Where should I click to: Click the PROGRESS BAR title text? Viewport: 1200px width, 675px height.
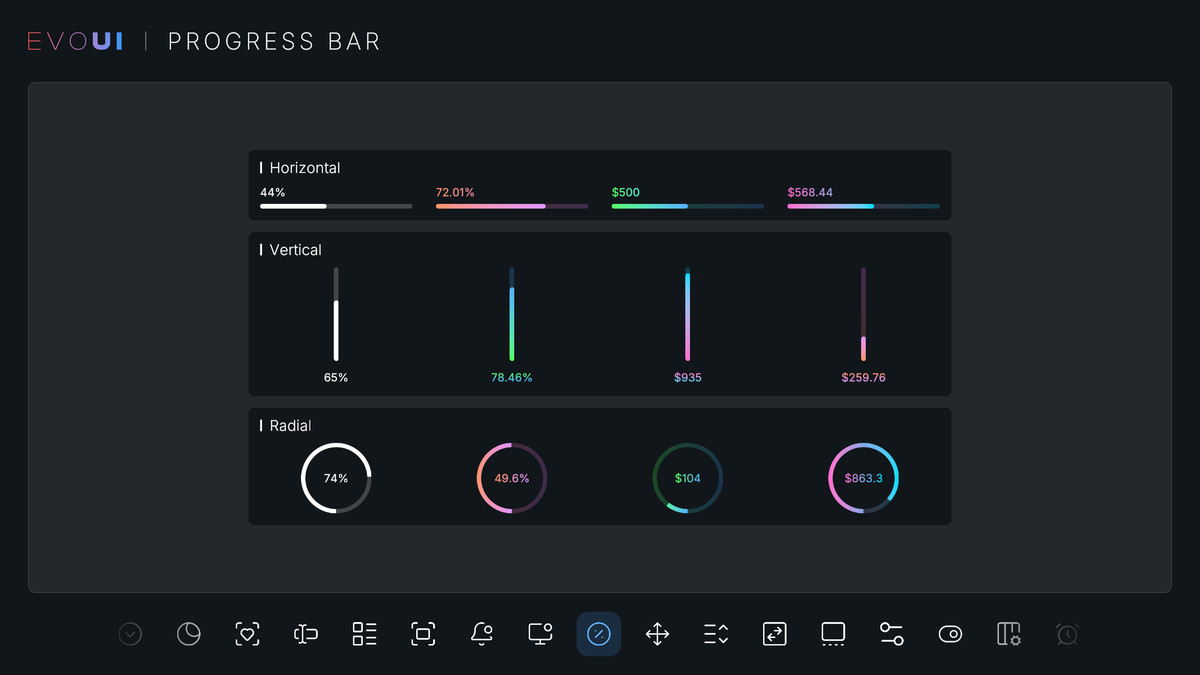274,41
